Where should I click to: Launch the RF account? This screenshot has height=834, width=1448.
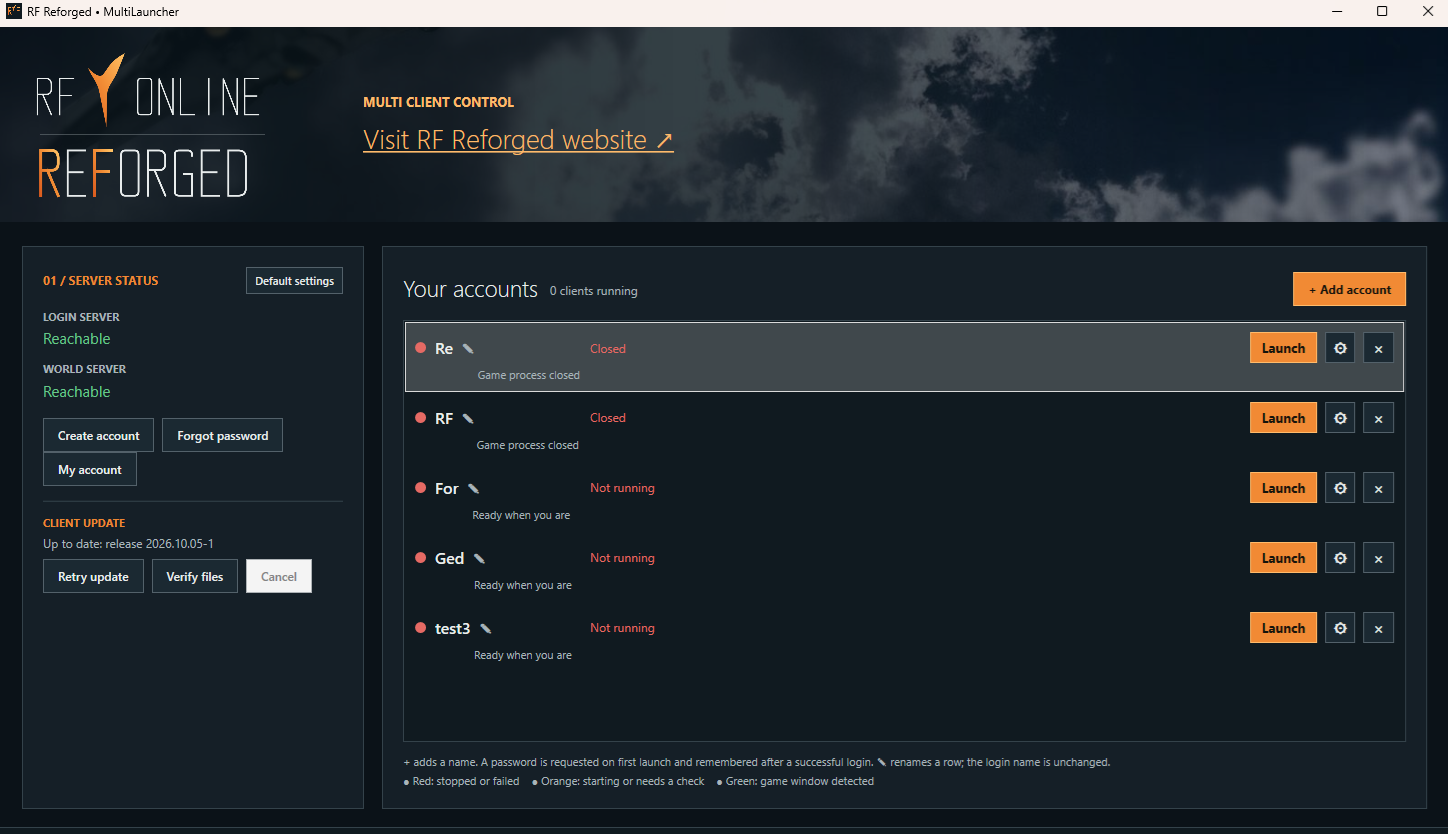click(x=1283, y=418)
